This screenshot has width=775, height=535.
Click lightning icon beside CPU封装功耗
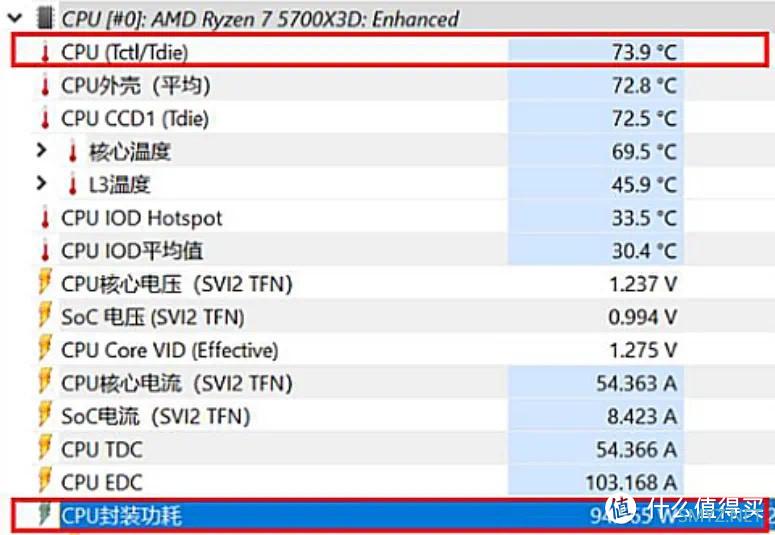(45, 514)
